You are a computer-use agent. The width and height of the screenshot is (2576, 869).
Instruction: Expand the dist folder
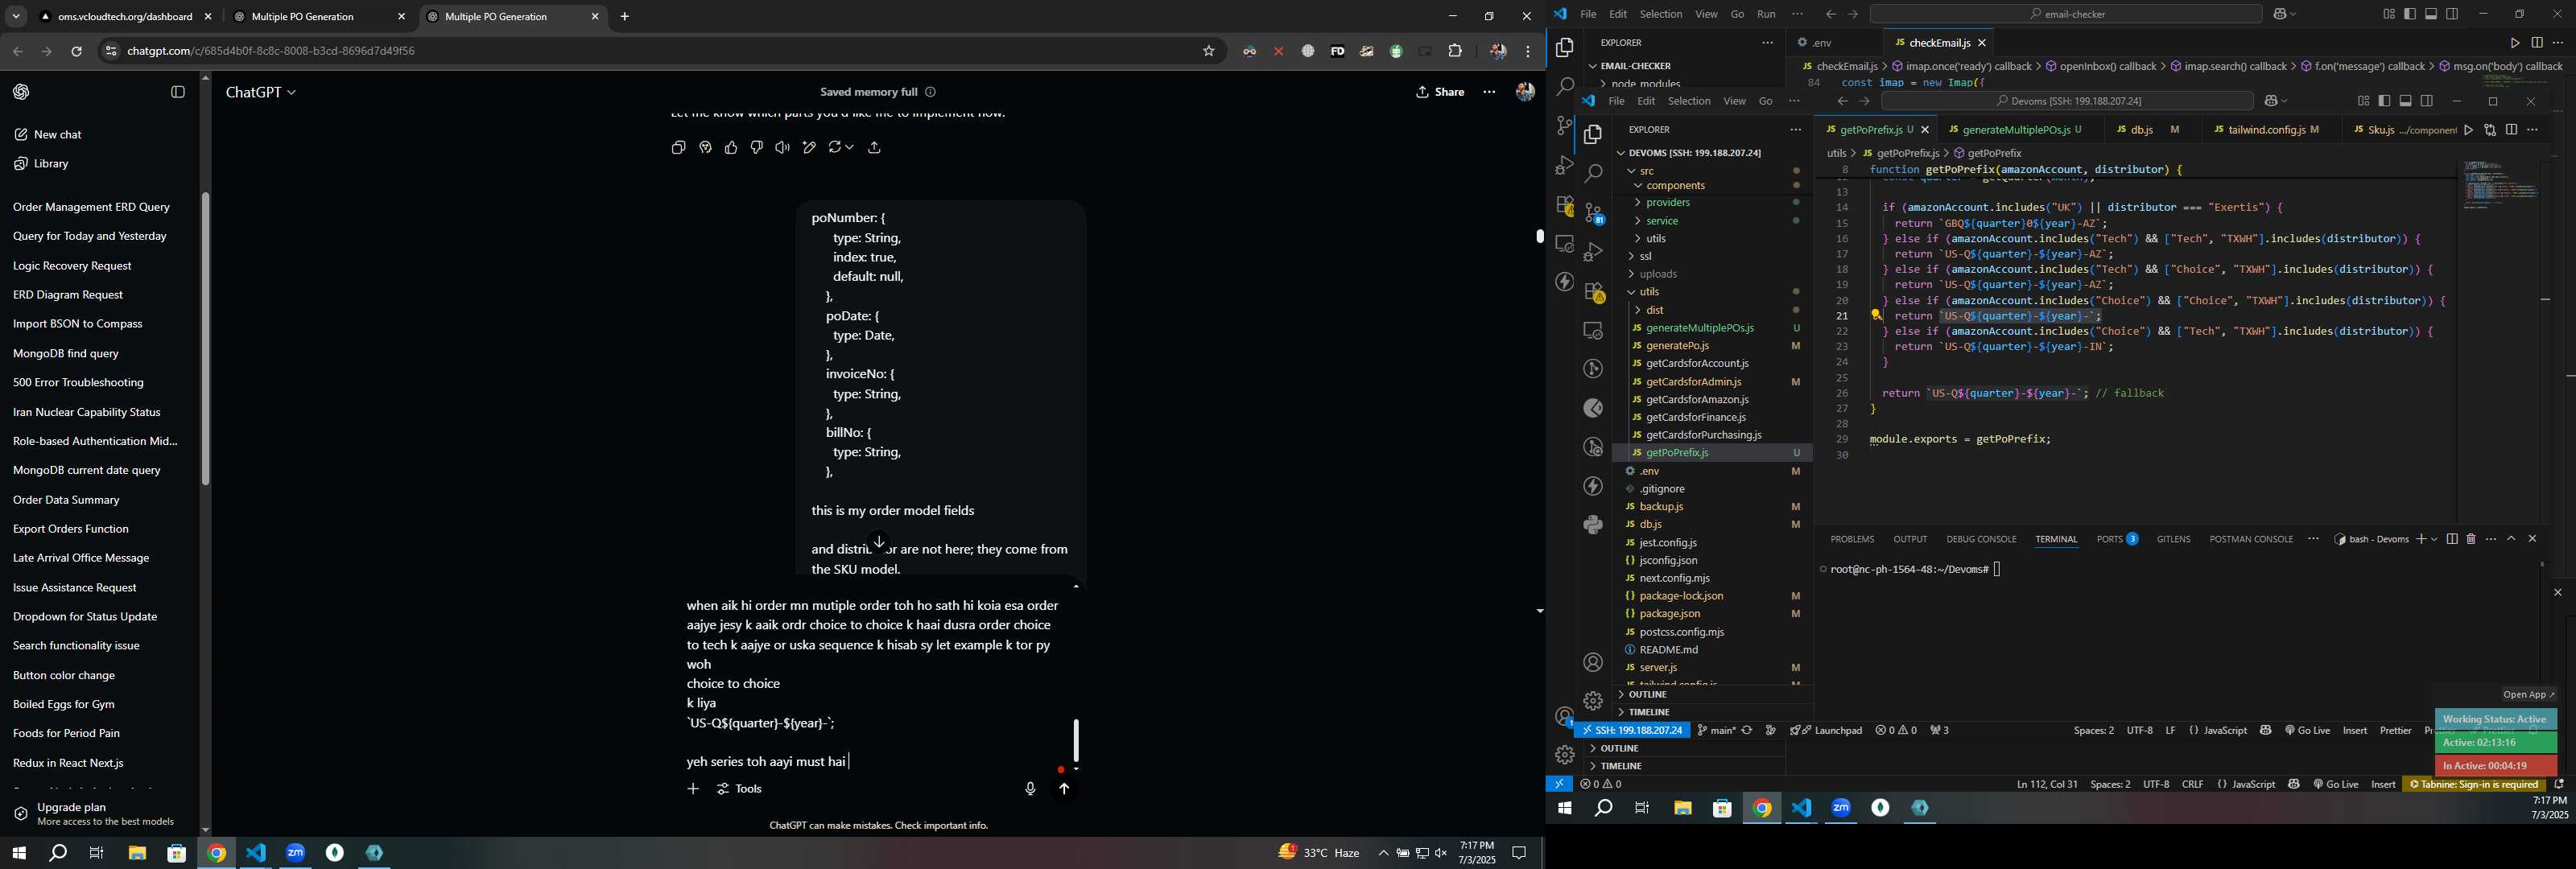click(1655, 311)
